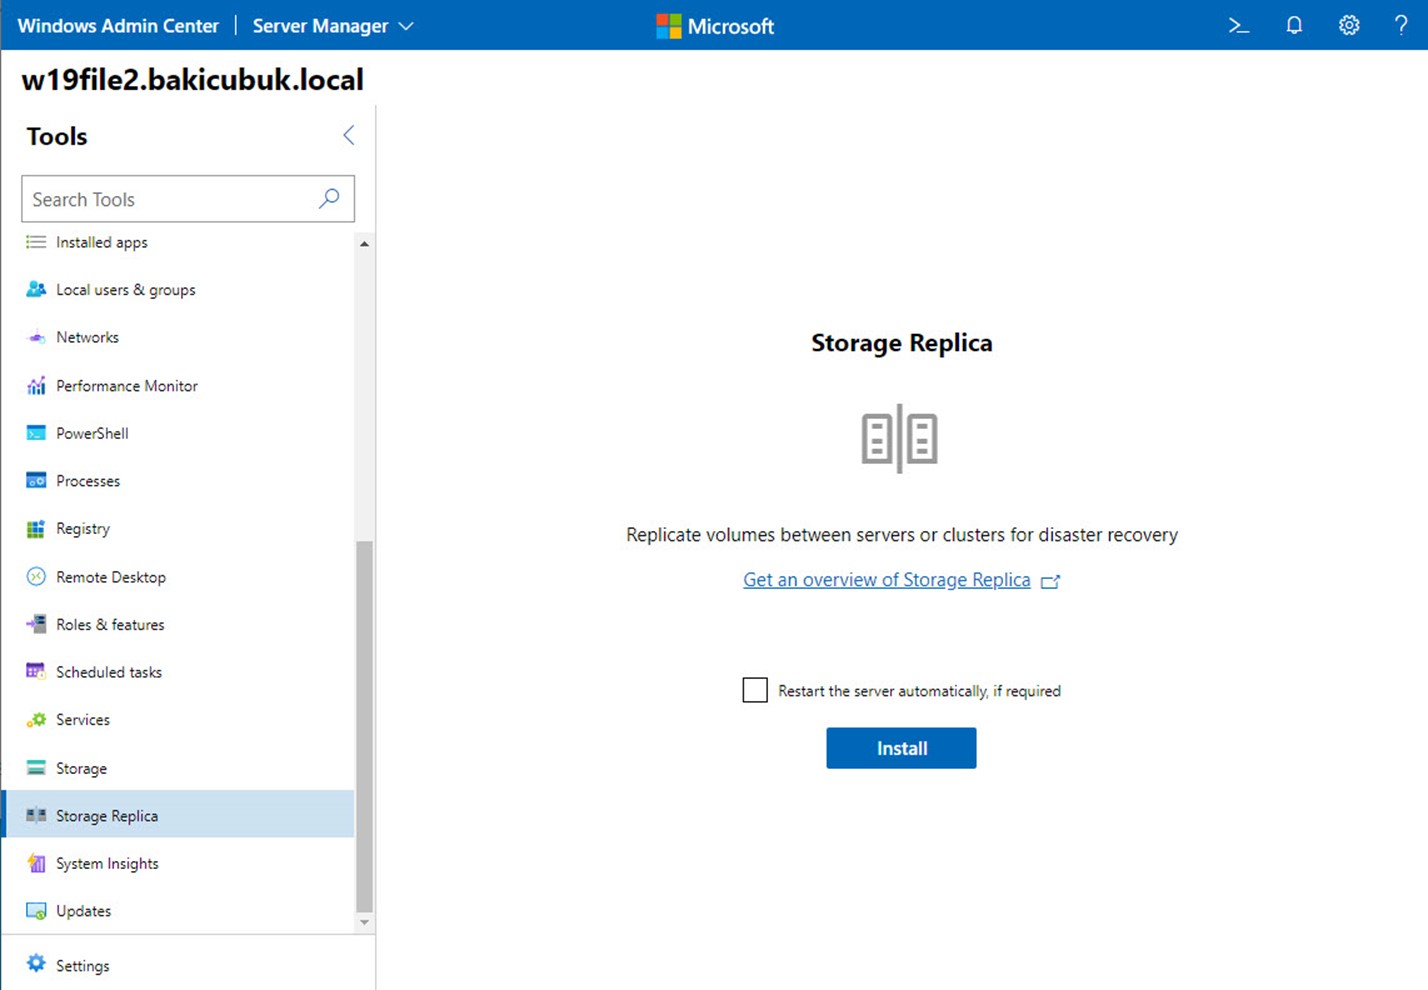Click the Scheduled tasks calendar icon
This screenshot has width=1428, height=990.
tap(36, 671)
